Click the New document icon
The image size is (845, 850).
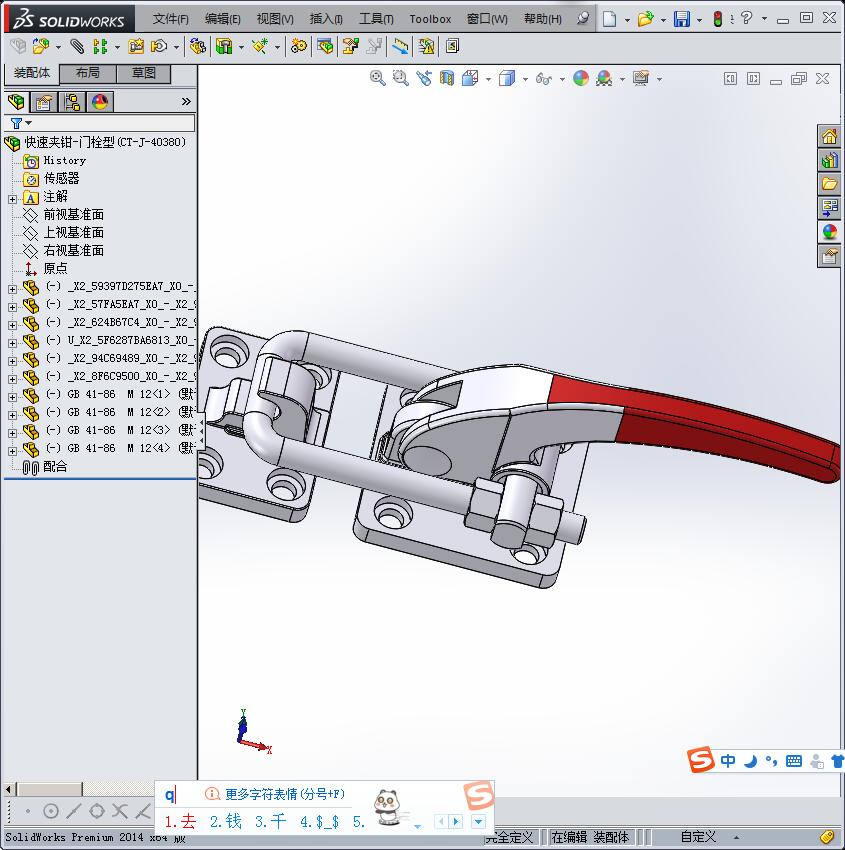point(609,19)
